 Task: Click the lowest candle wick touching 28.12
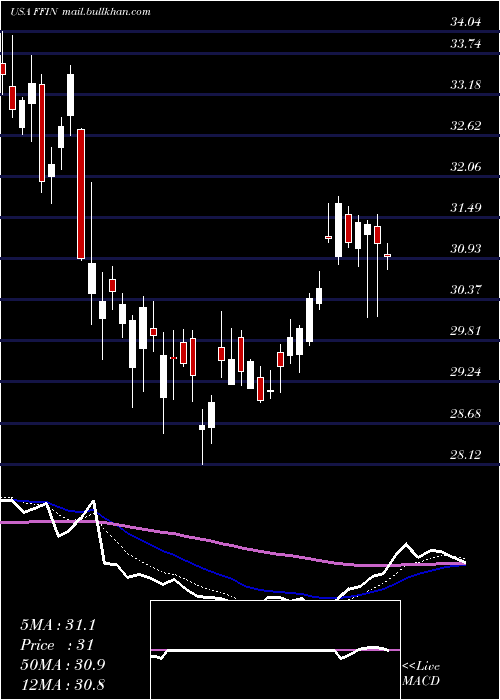(x=202, y=437)
